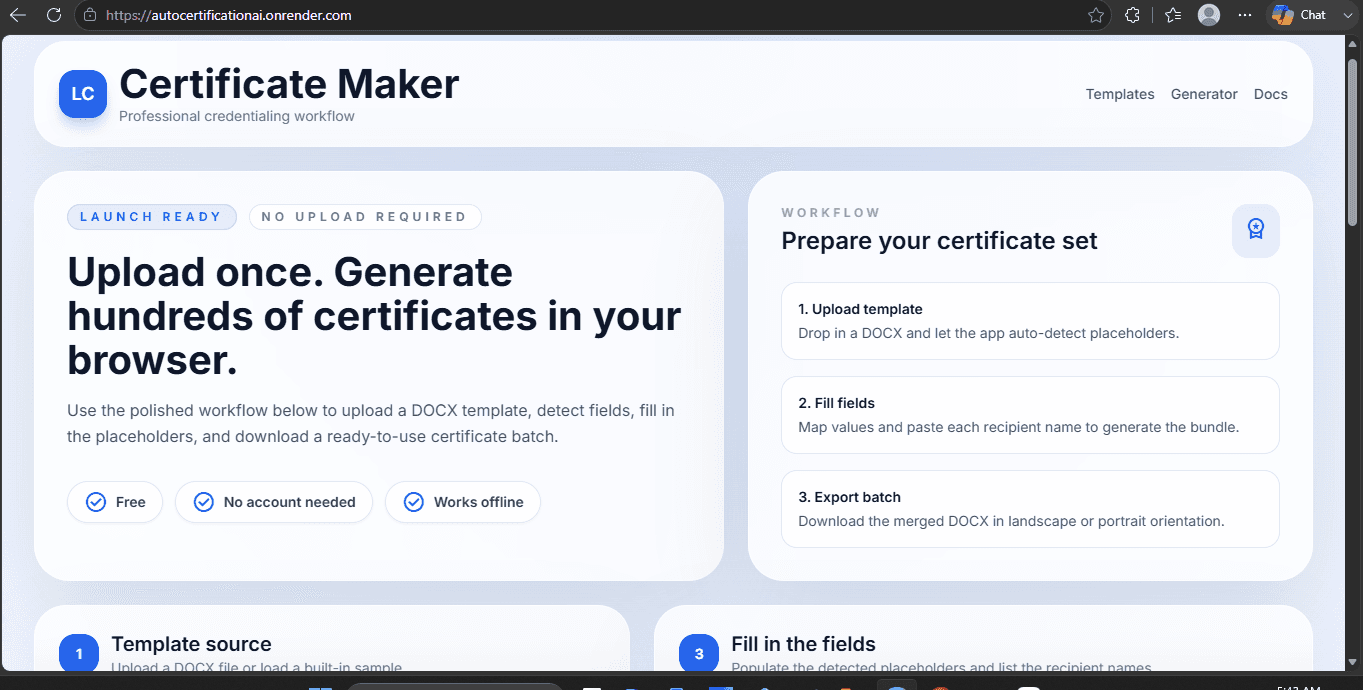The height and width of the screenshot is (690, 1363).
Task: Click the Certificate Maker title
Action: [x=289, y=84]
